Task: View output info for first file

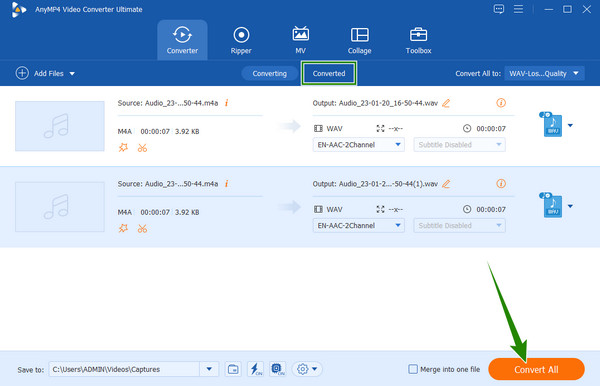Action: tap(501, 103)
